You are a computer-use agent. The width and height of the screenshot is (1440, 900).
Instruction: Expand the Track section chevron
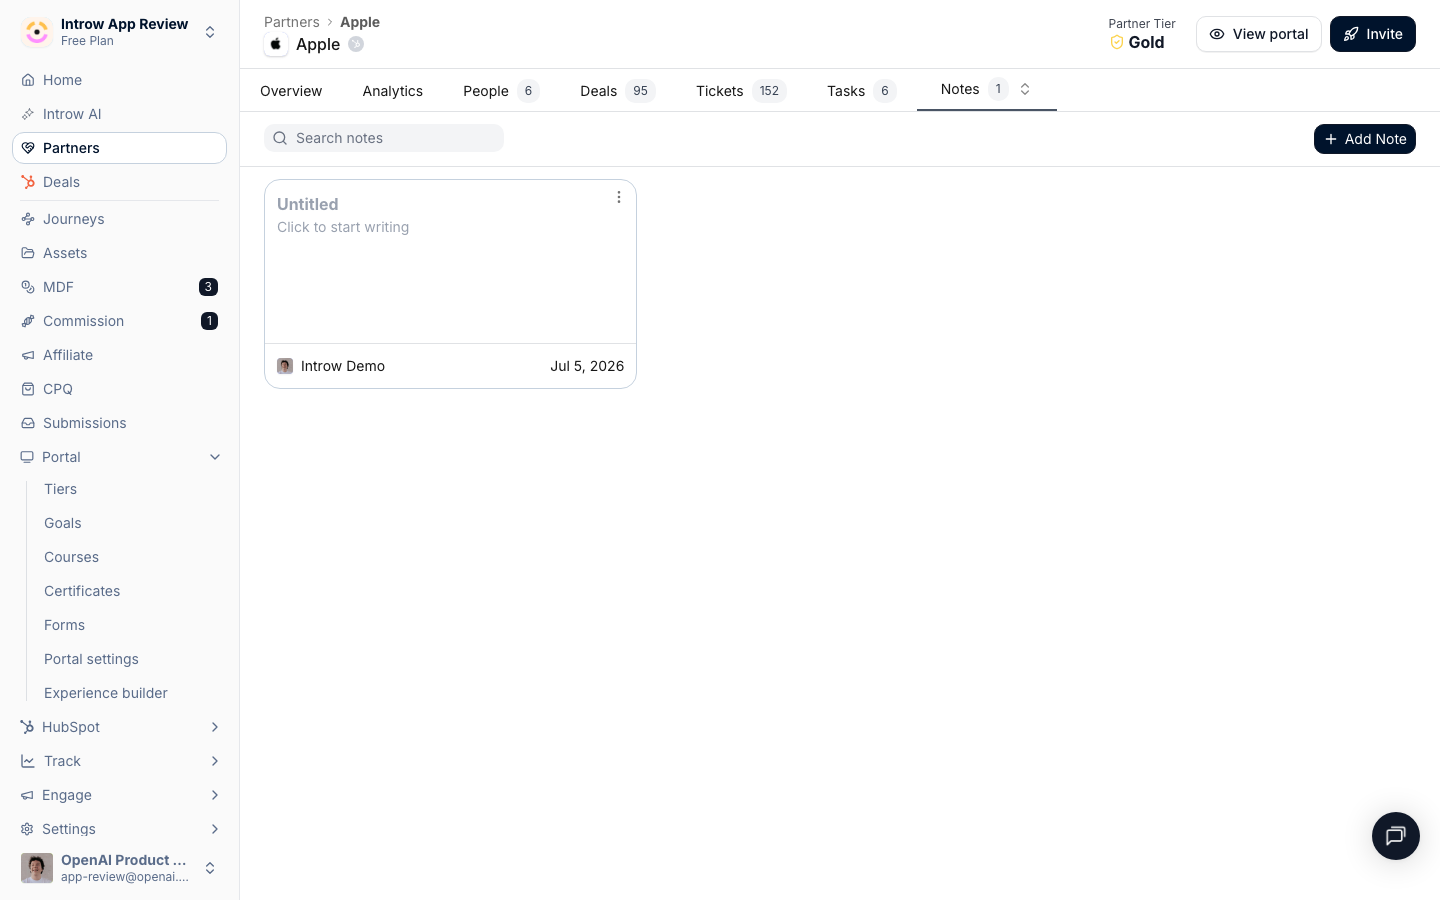[x=215, y=761]
